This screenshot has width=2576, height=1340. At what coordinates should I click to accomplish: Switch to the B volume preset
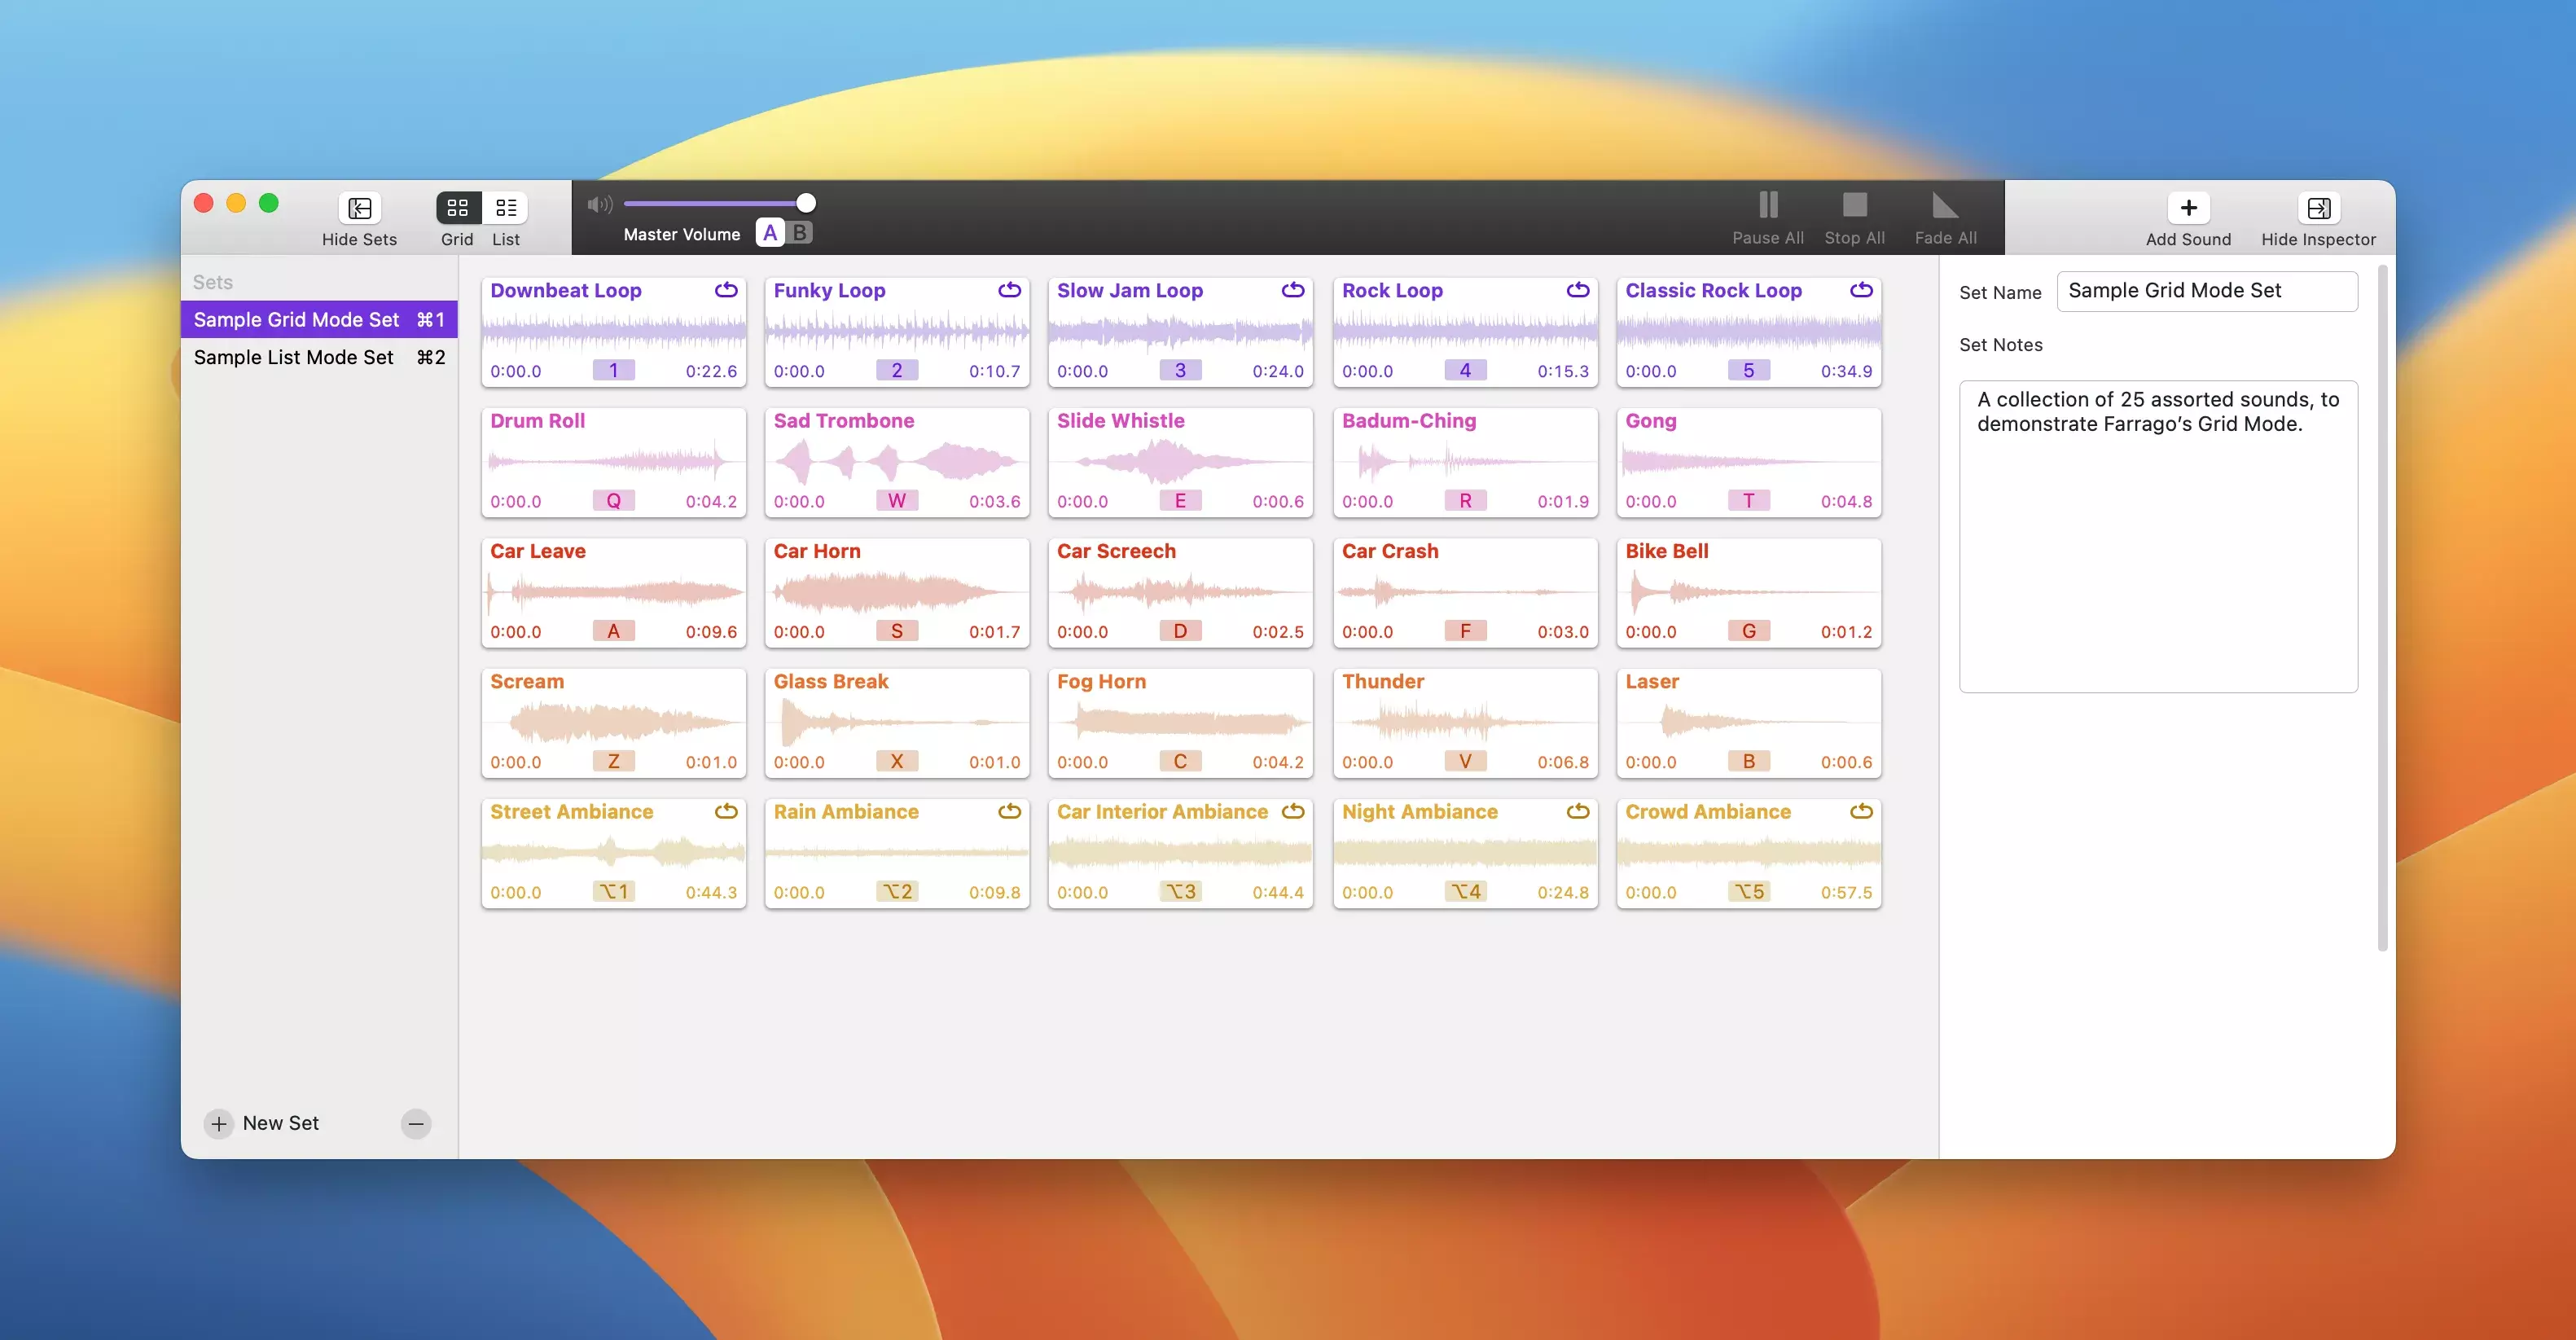800,233
